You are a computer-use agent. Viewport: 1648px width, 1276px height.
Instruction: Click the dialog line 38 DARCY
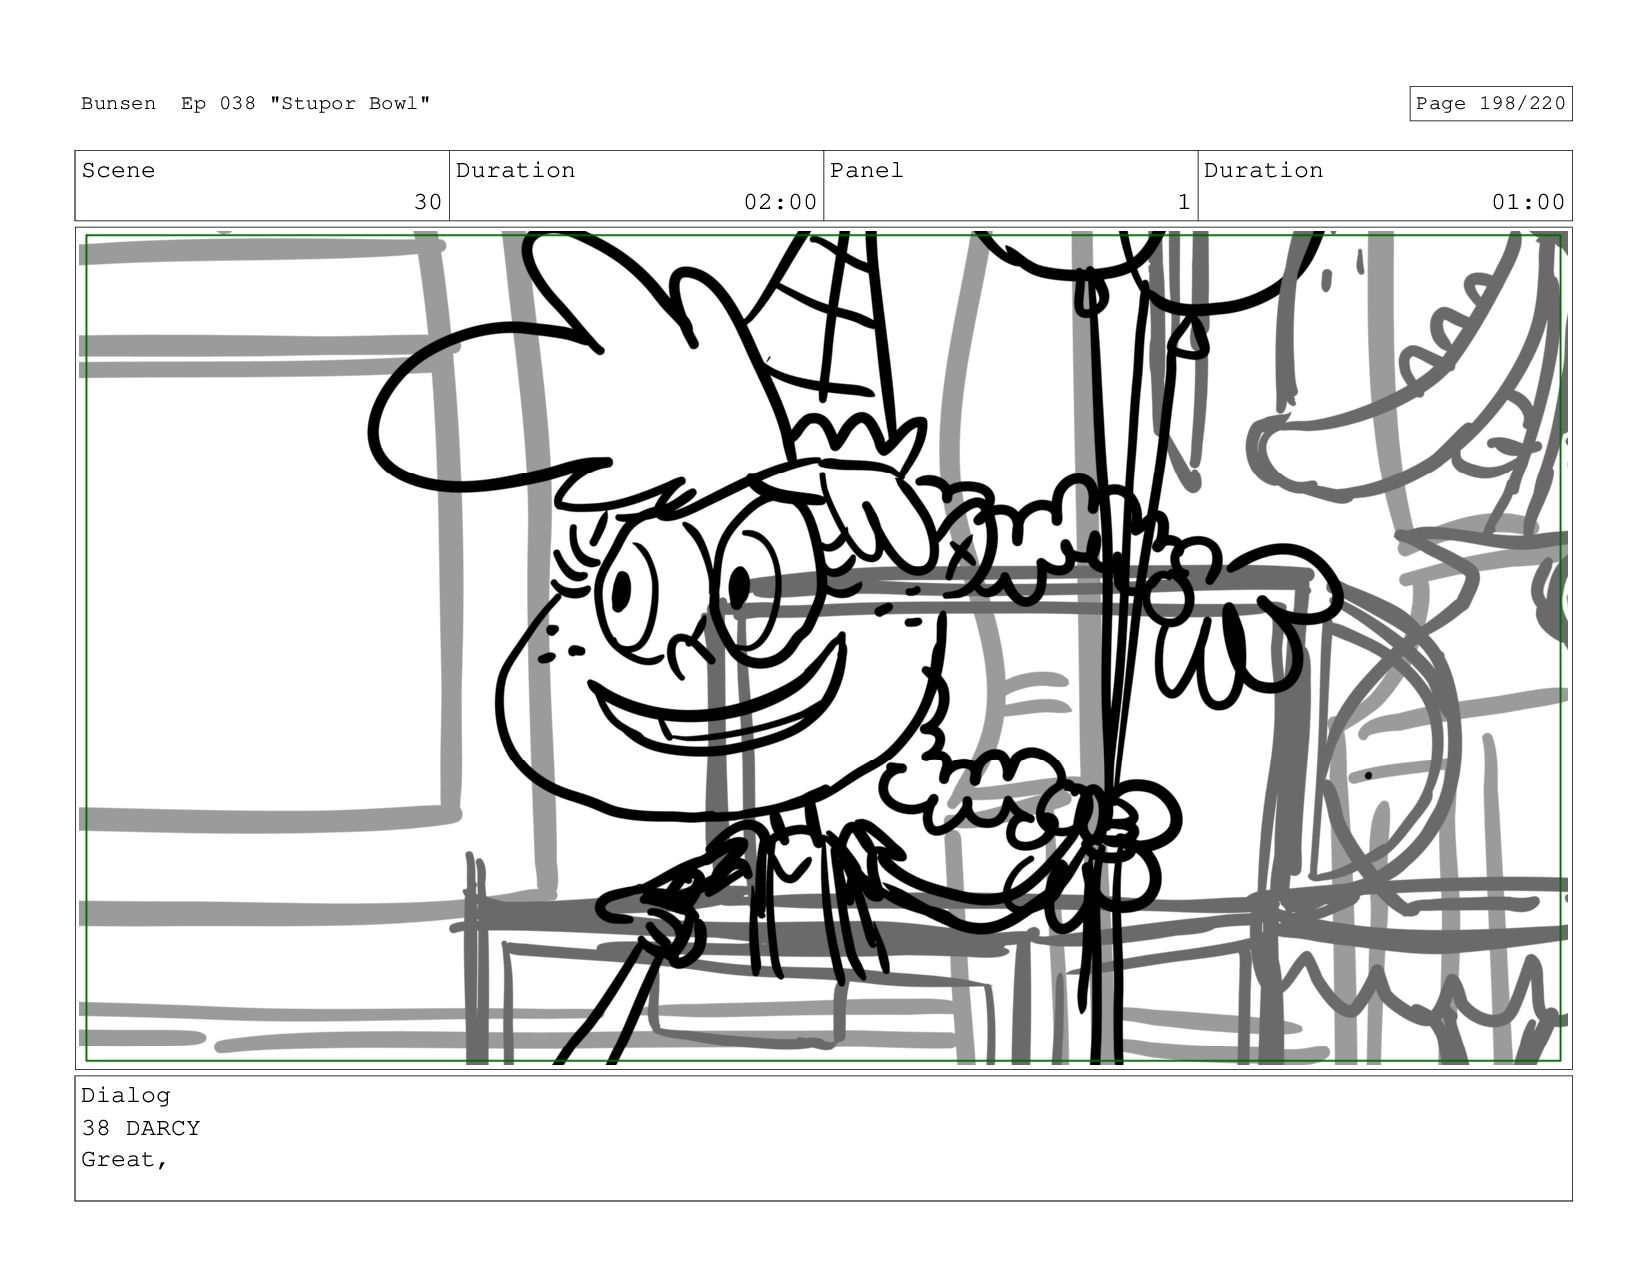(x=141, y=1128)
